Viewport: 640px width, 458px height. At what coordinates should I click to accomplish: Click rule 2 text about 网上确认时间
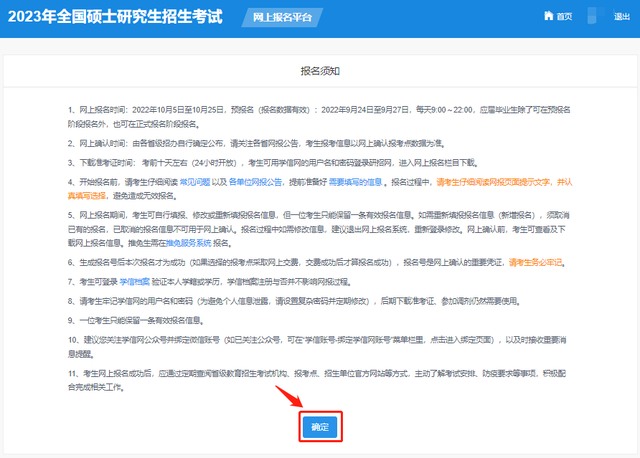256,143
